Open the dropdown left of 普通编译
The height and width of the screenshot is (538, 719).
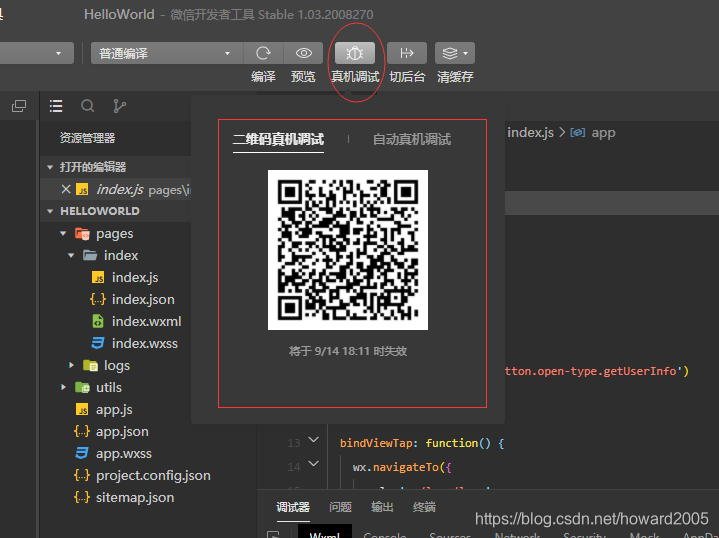click(x=37, y=53)
